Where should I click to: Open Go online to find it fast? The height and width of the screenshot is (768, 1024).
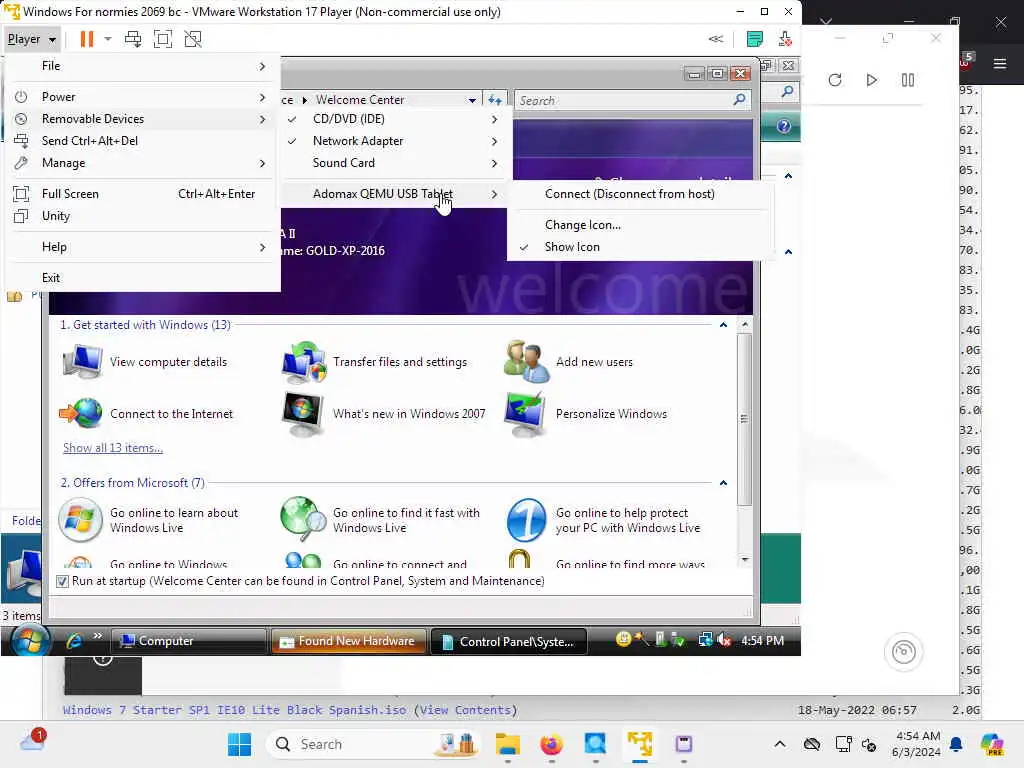tap(381, 520)
